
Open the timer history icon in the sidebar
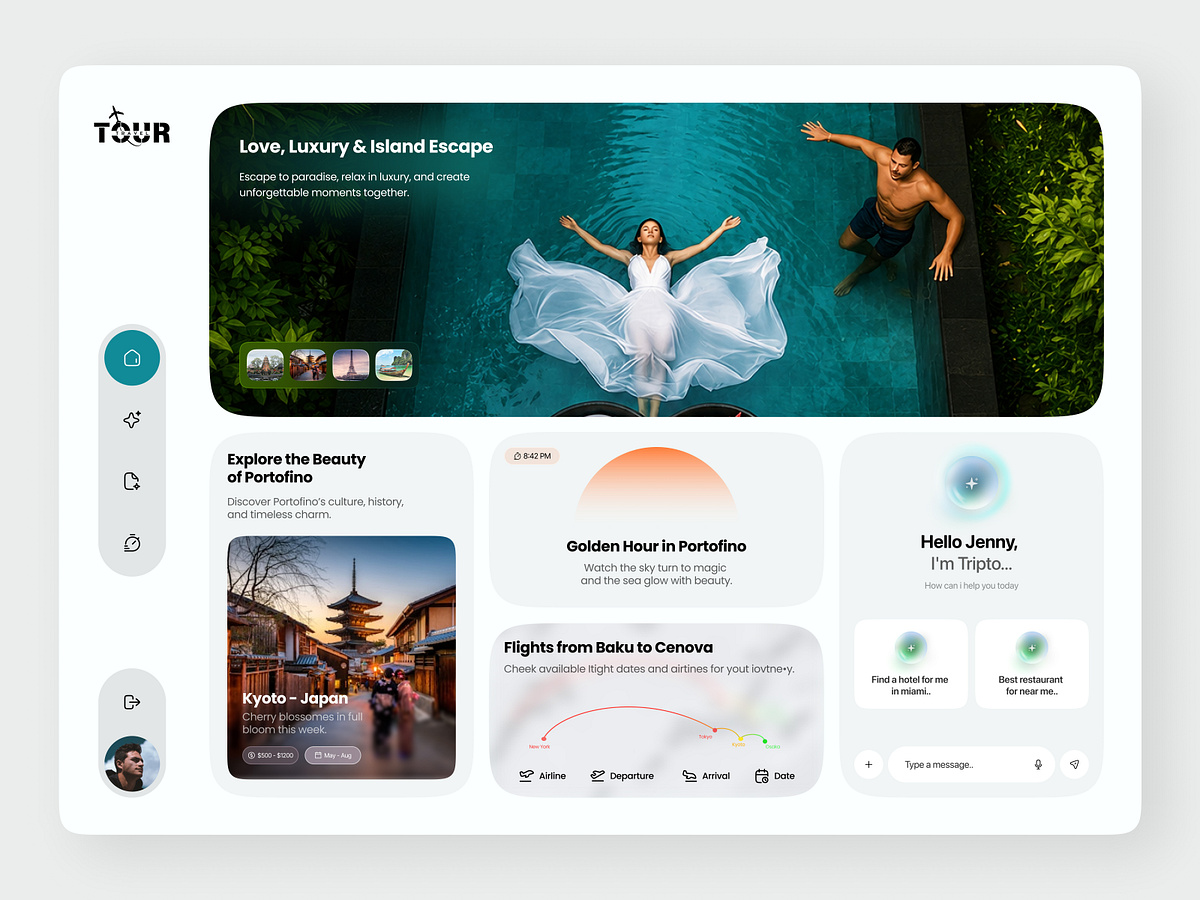point(132,543)
